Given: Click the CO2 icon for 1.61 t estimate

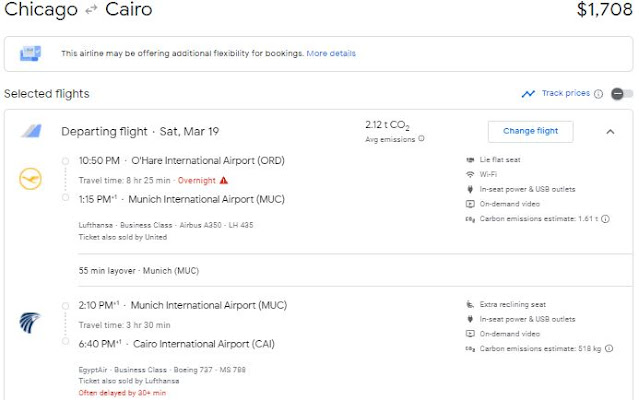Looking at the screenshot, I should (470, 219).
